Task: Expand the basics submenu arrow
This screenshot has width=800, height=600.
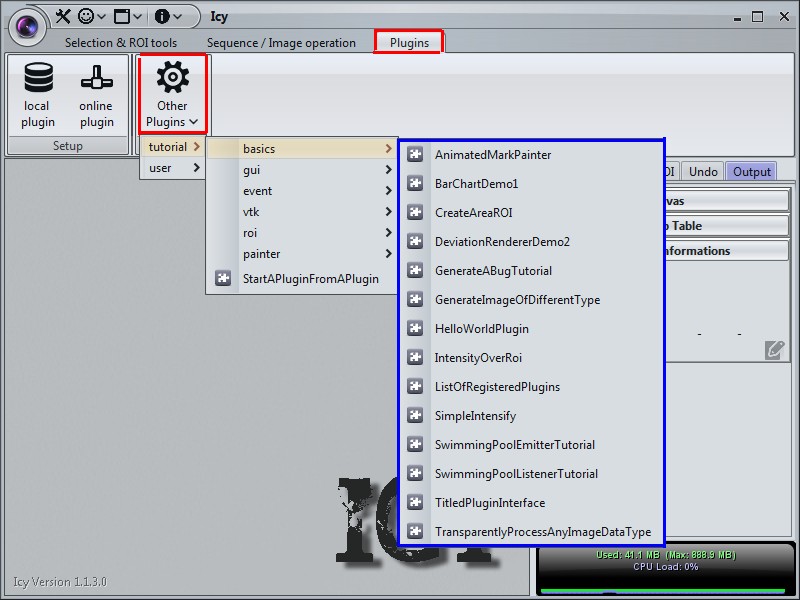Action: tap(388, 148)
